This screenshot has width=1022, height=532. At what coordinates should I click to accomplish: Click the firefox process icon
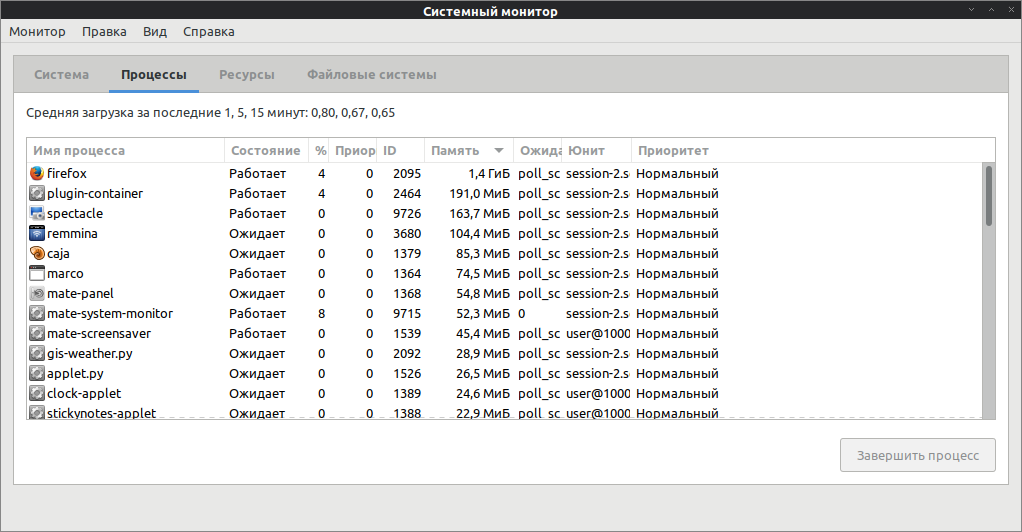37,173
